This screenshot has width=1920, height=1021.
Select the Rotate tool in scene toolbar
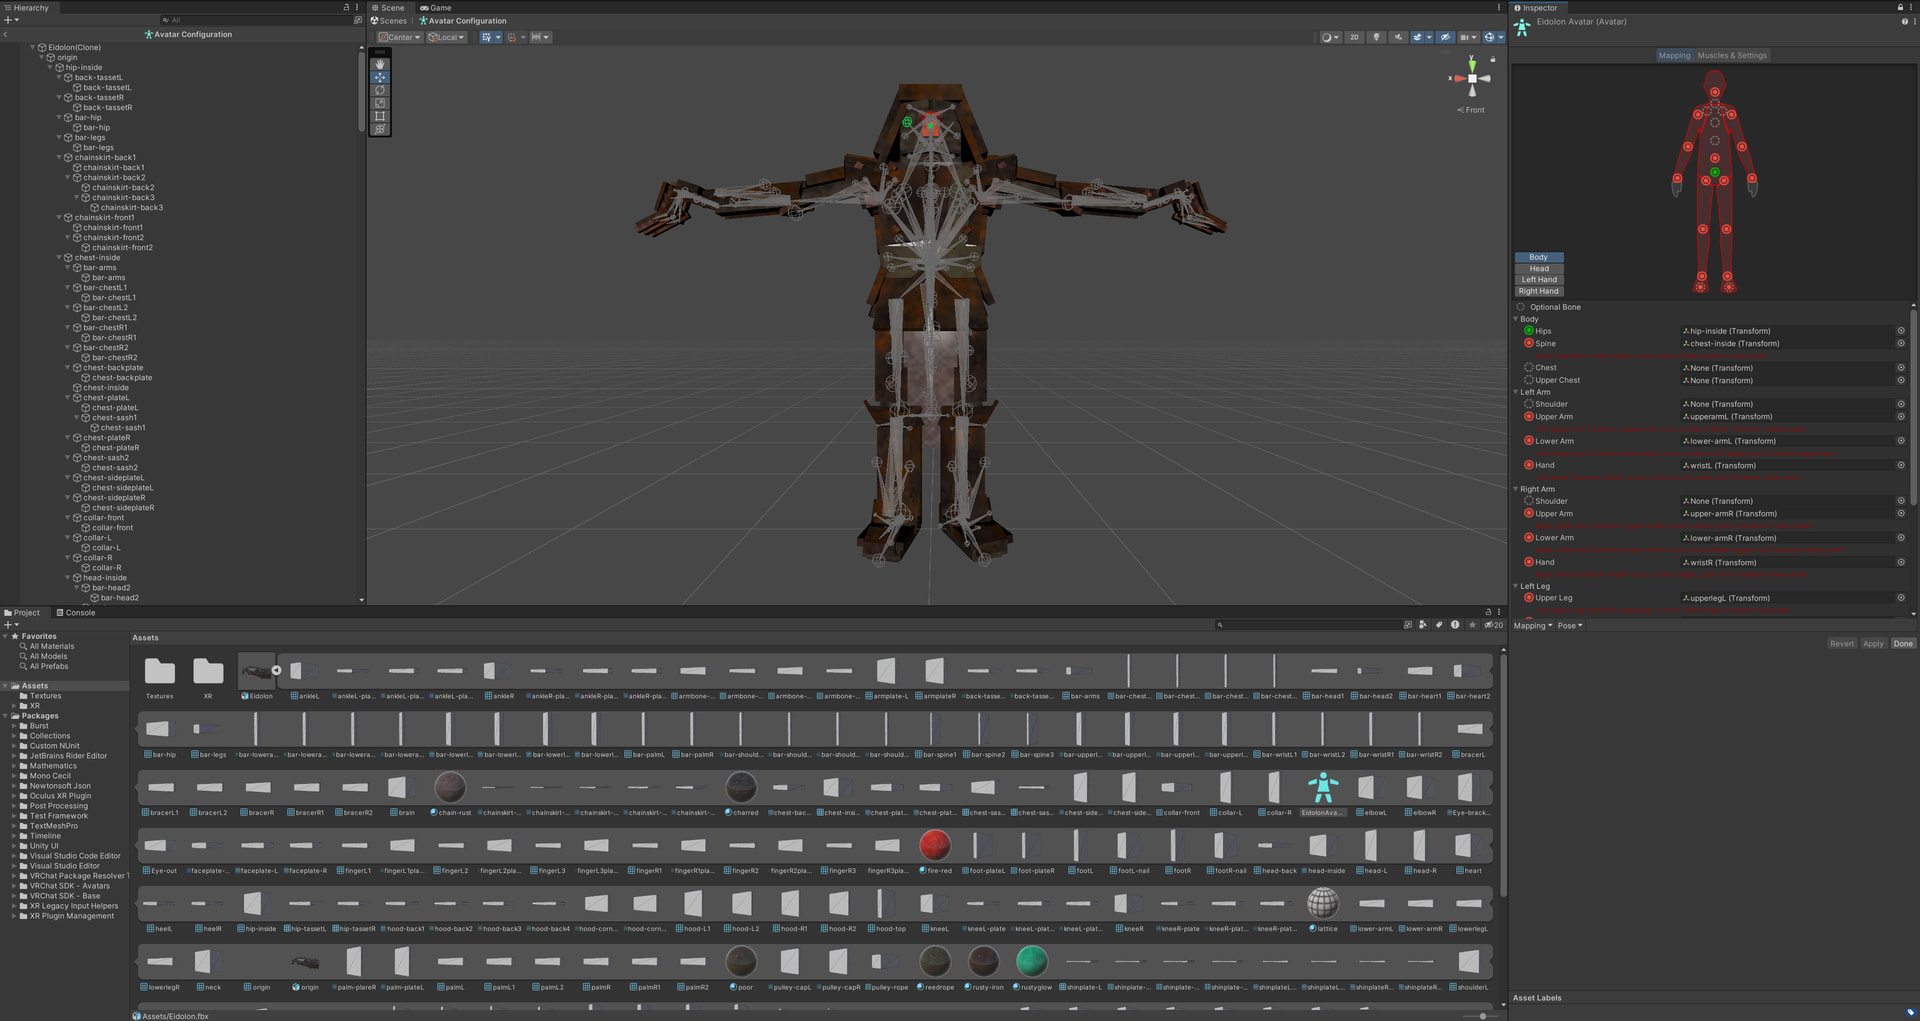pyautogui.click(x=380, y=90)
